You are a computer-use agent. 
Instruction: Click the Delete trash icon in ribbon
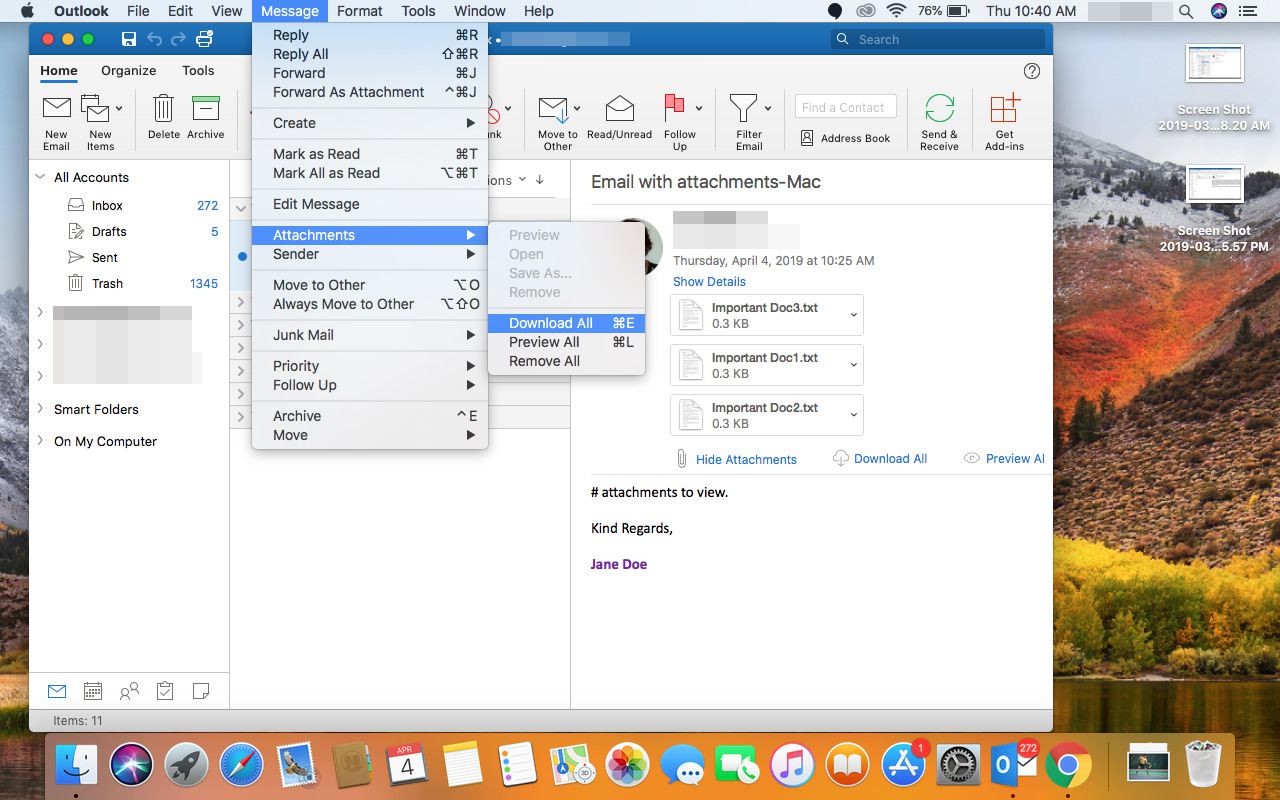pyautogui.click(x=163, y=109)
